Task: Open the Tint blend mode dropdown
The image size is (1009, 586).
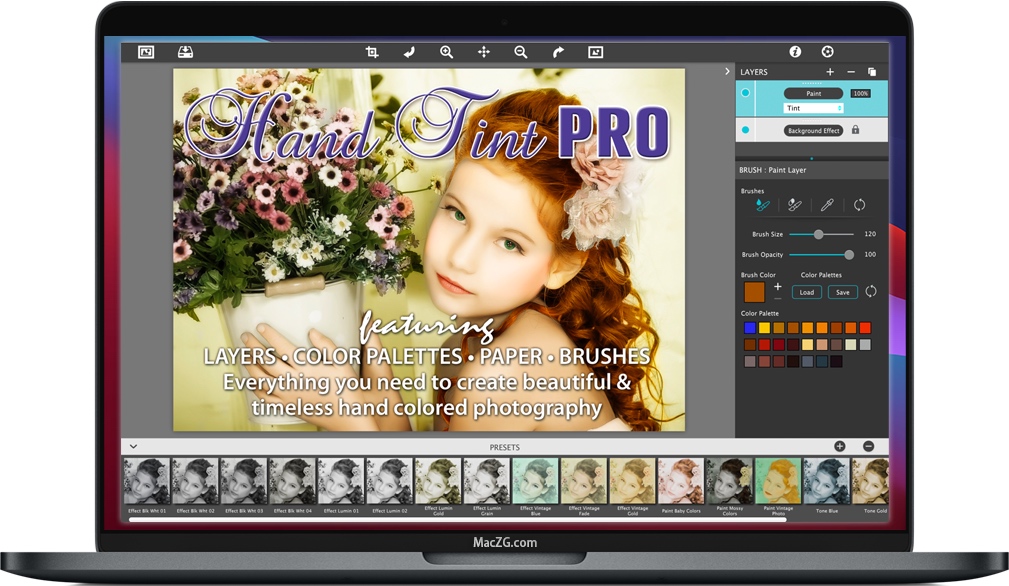Action: [813, 108]
